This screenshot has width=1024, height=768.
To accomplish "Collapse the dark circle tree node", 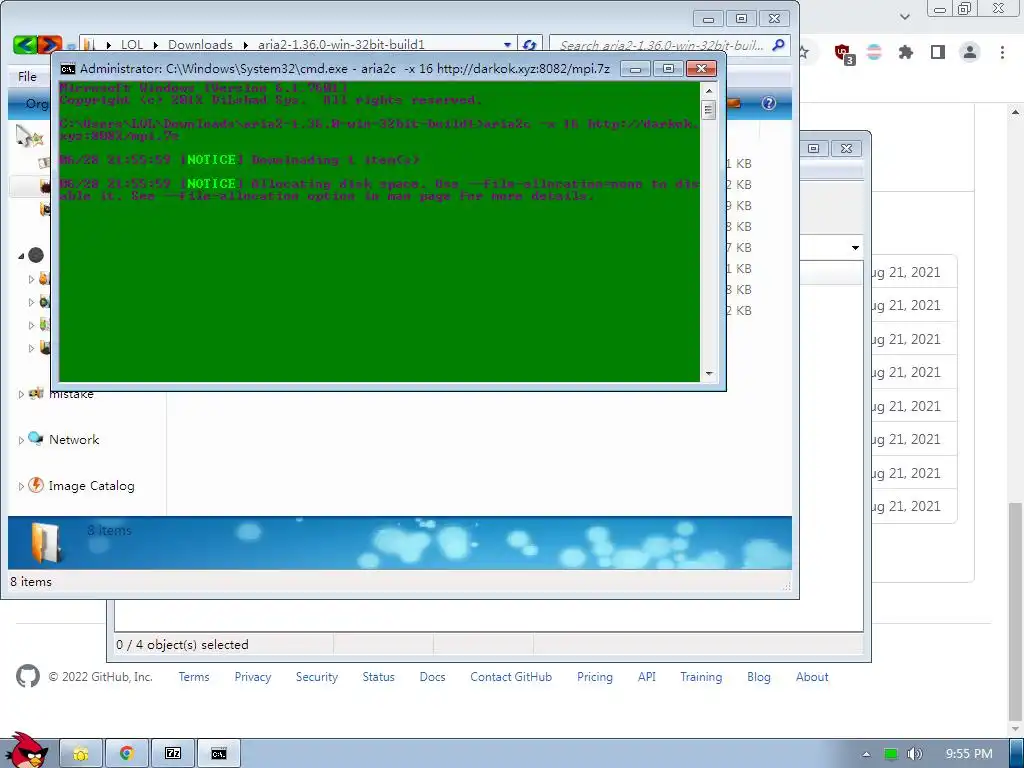I will coord(21,256).
